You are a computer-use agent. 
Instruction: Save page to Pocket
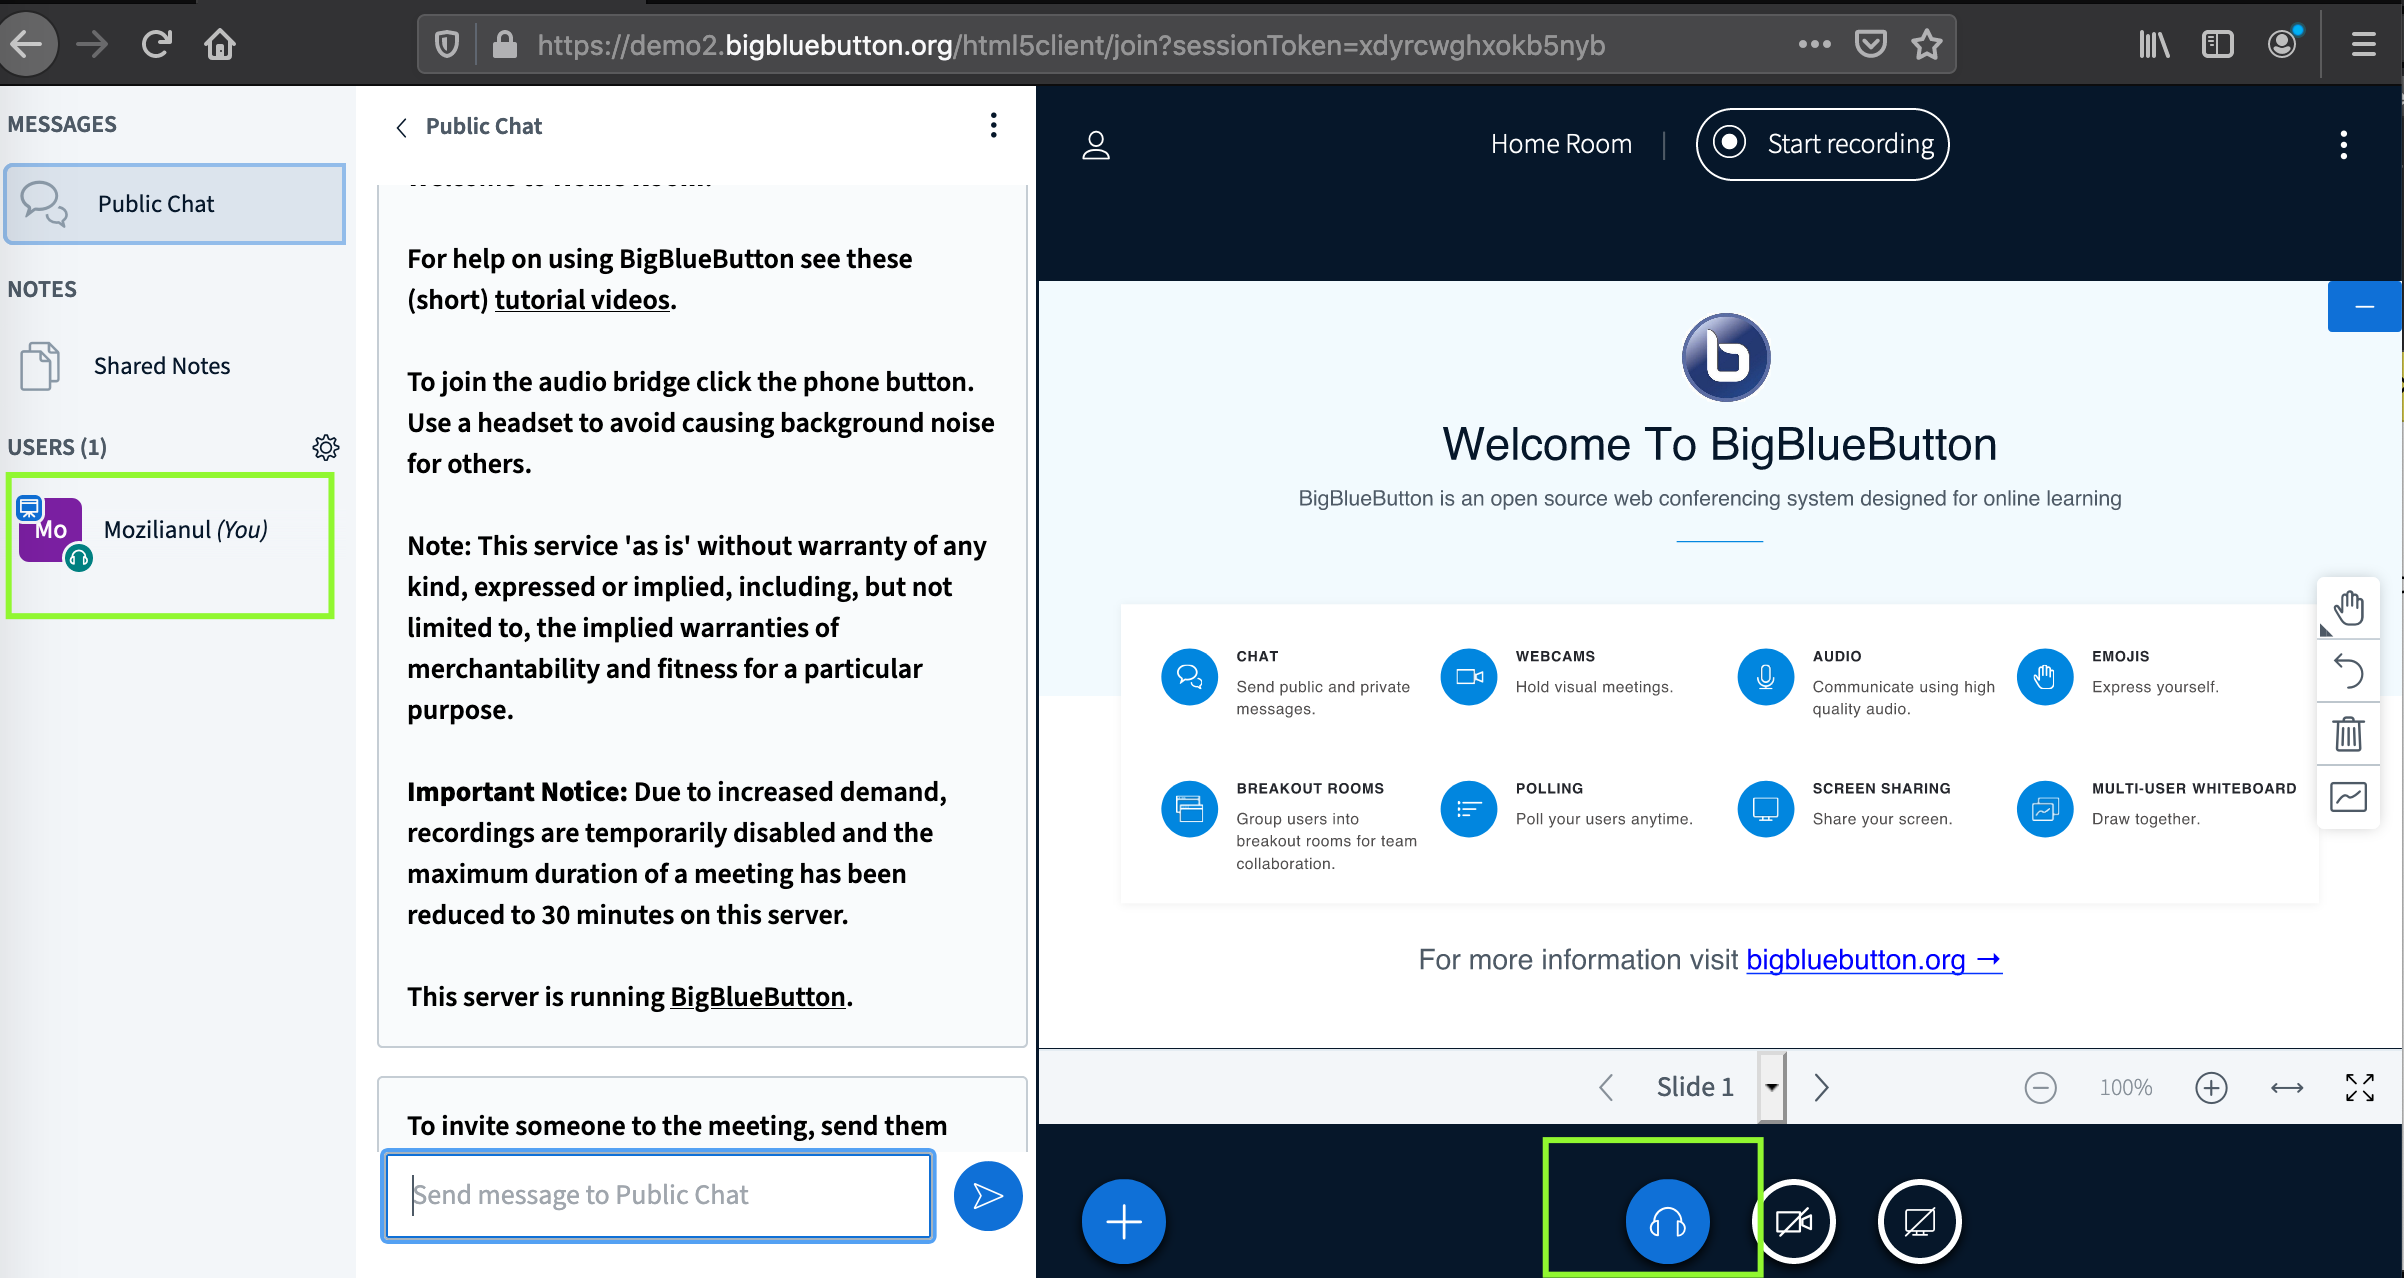coord(1871,44)
